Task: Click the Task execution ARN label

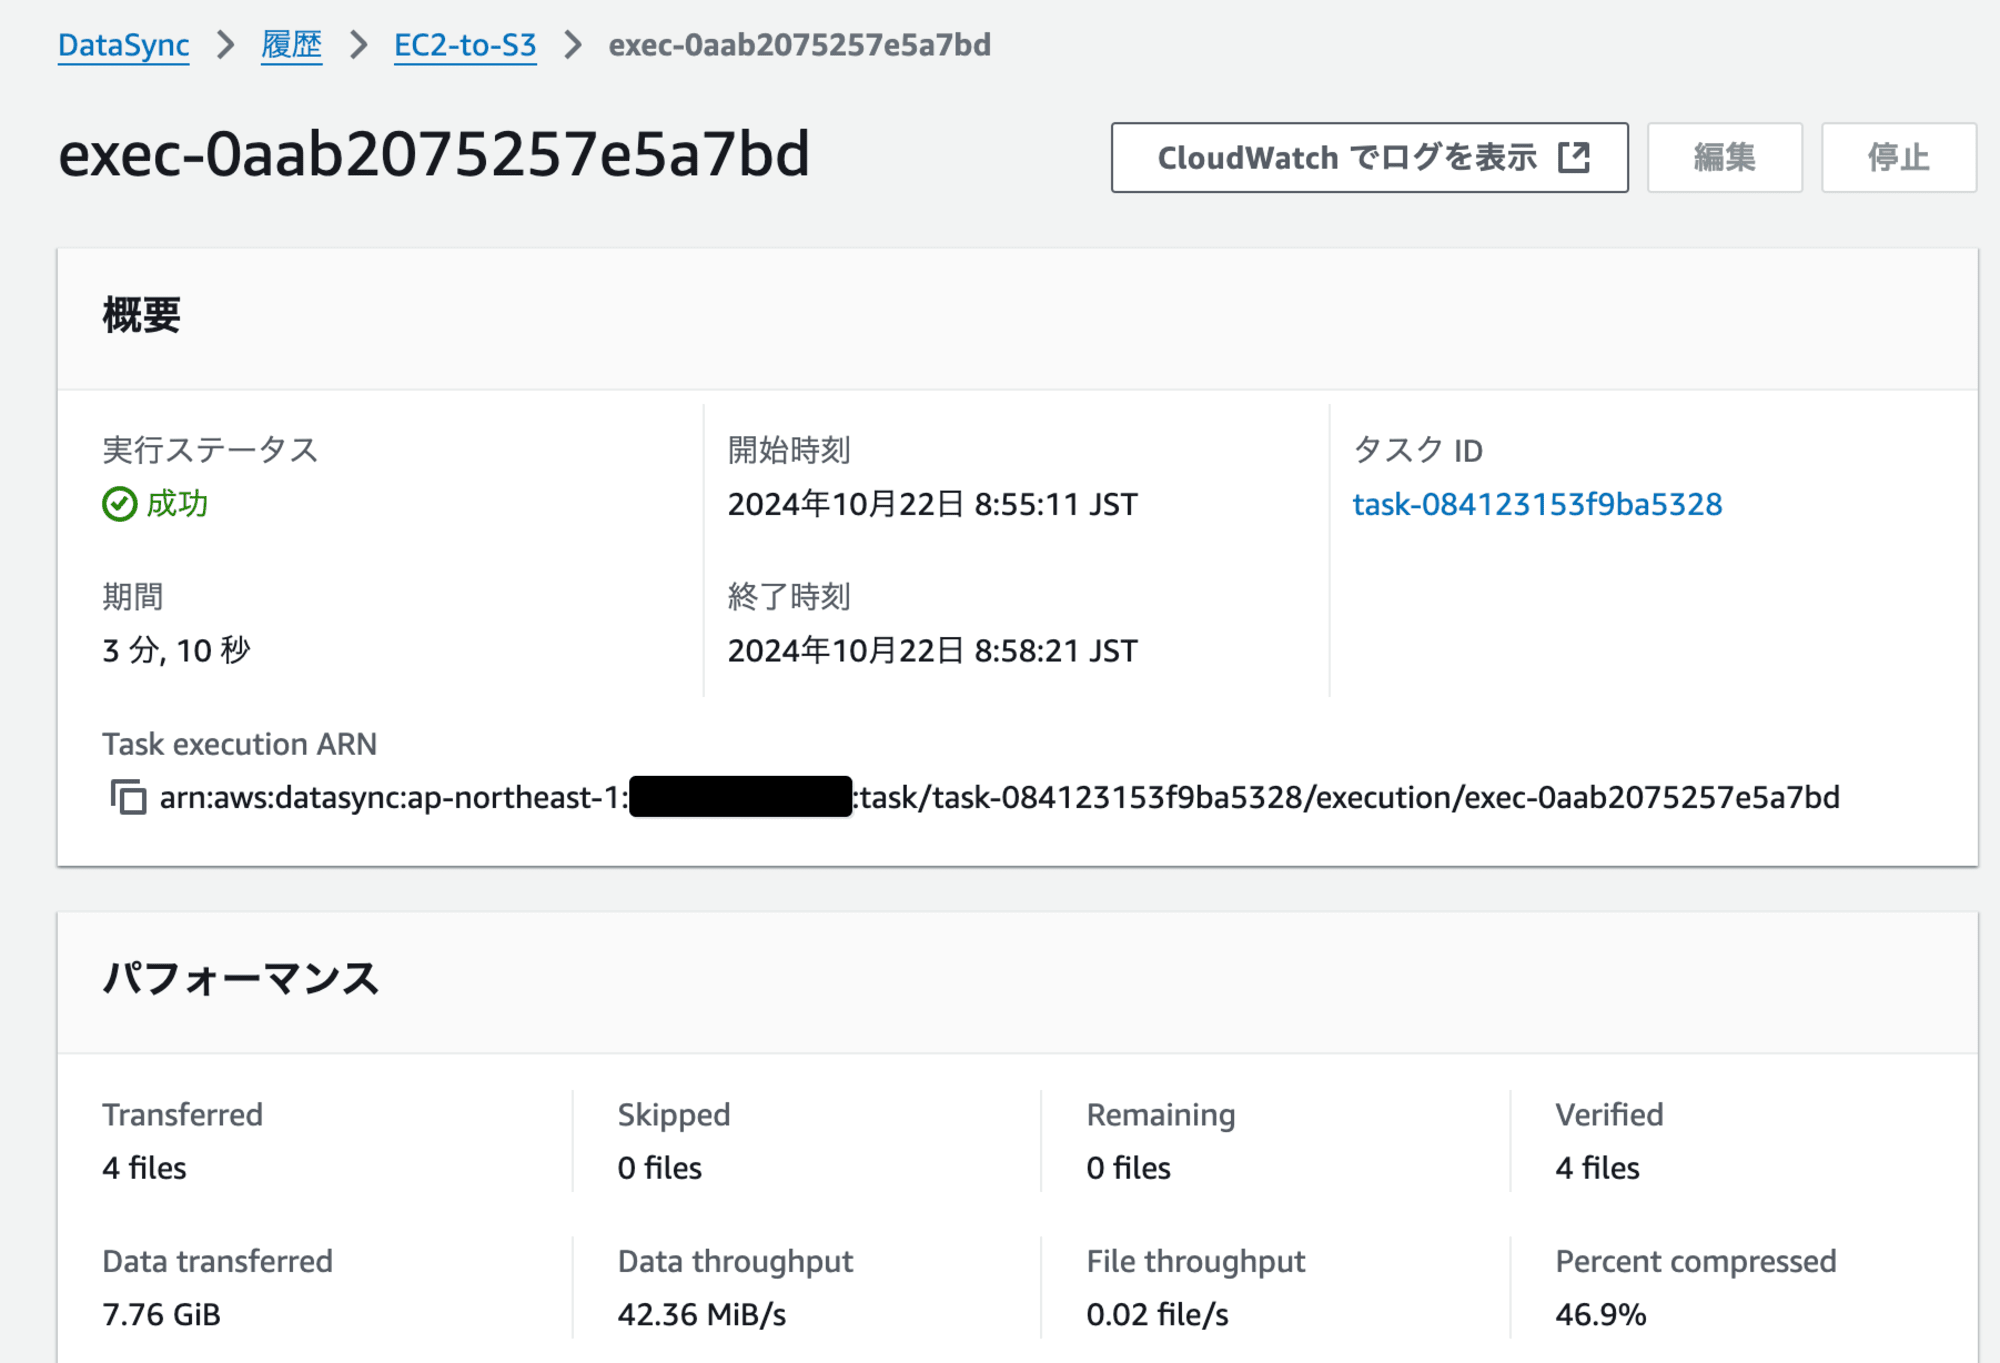Action: tap(240, 744)
